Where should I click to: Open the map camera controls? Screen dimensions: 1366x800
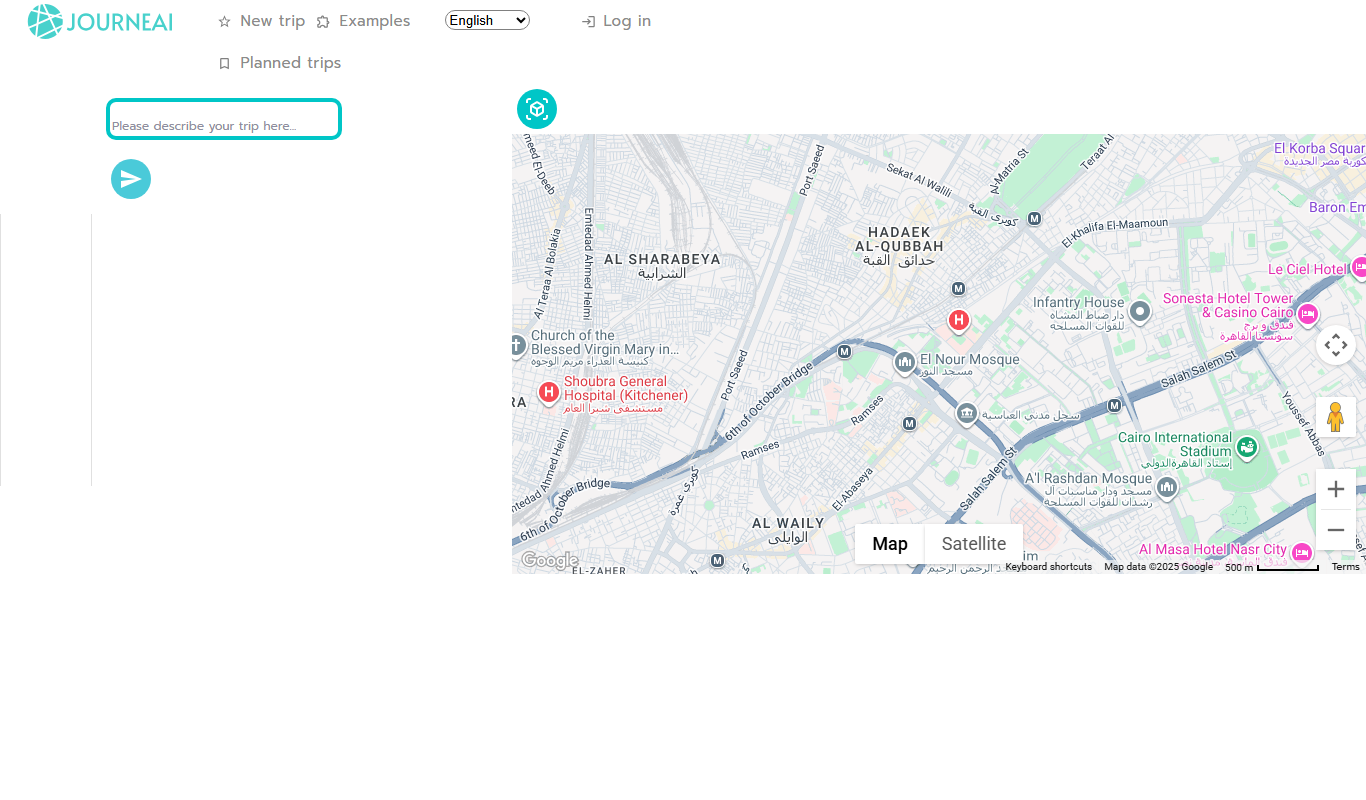coord(1336,345)
